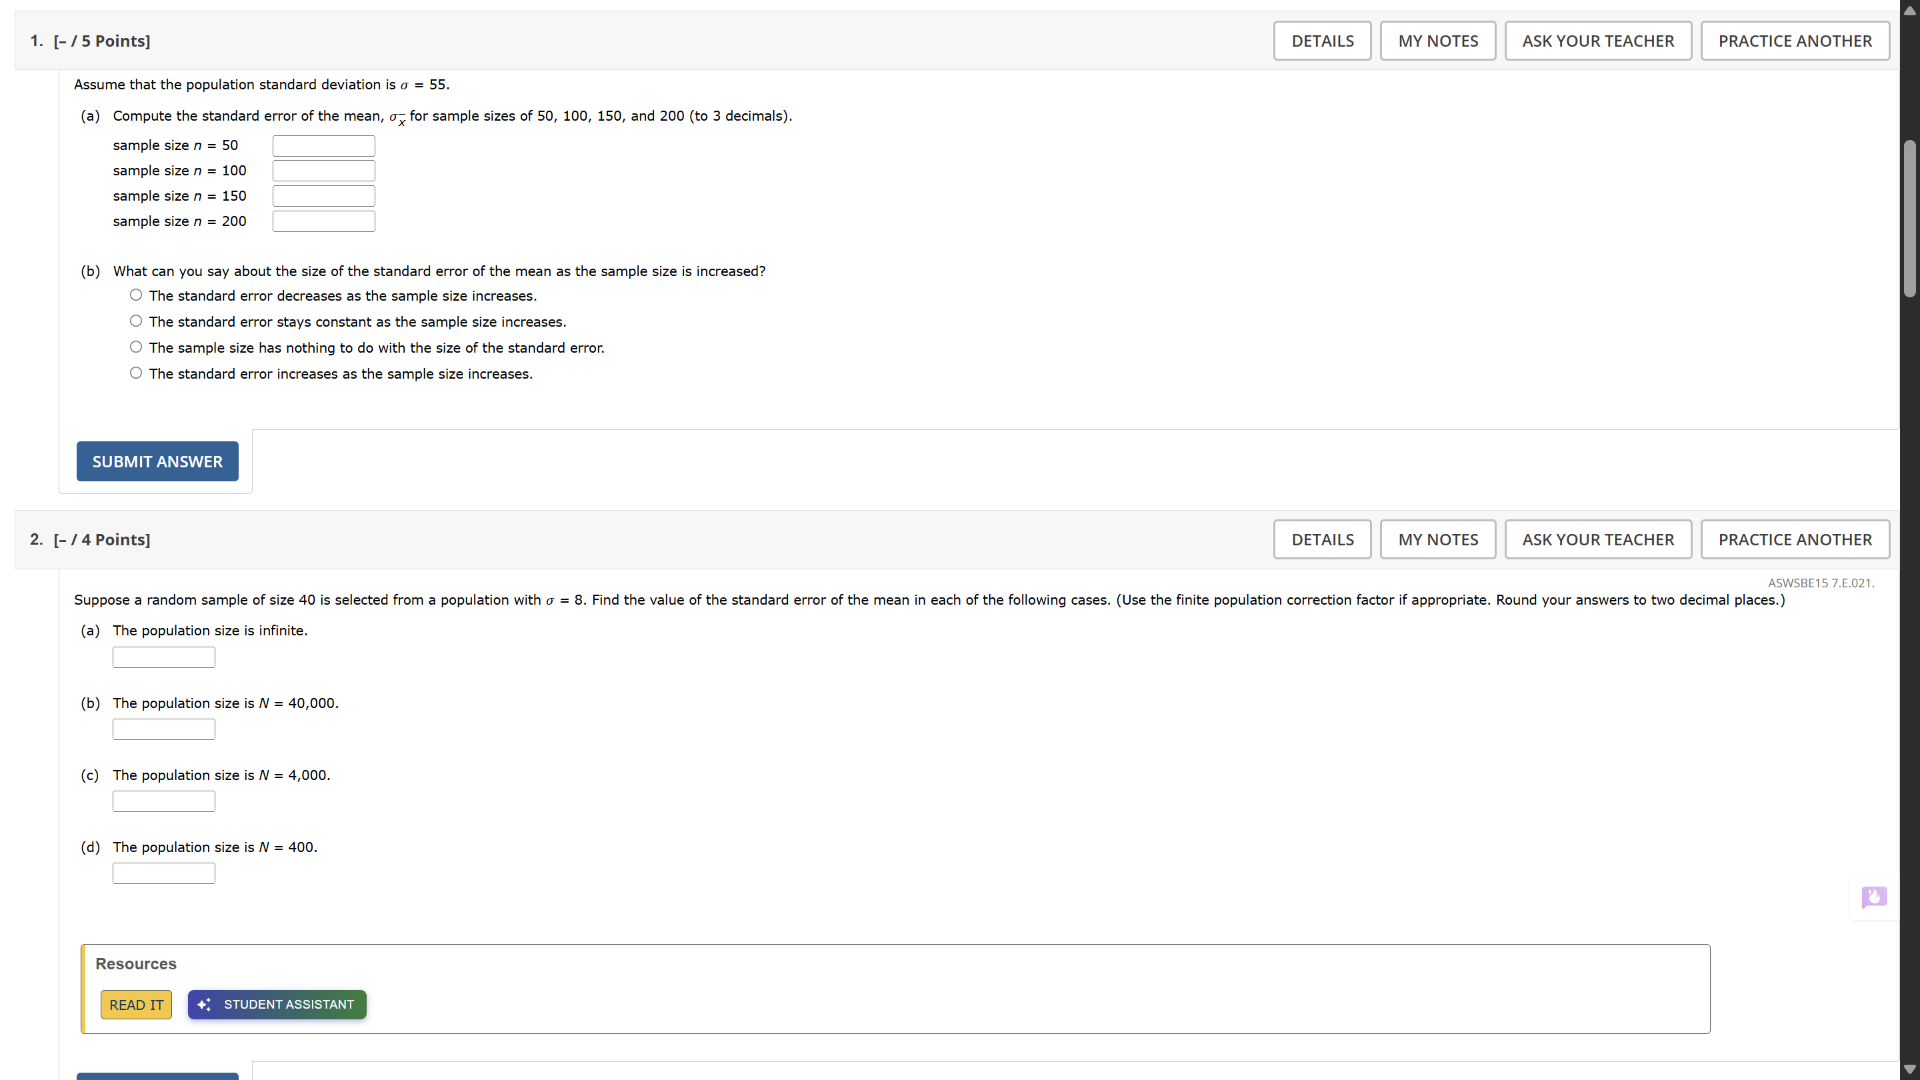This screenshot has width=1920, height=1080.
Task: Click the vertical scrollbar thumb
Action: click(1910, 220)
